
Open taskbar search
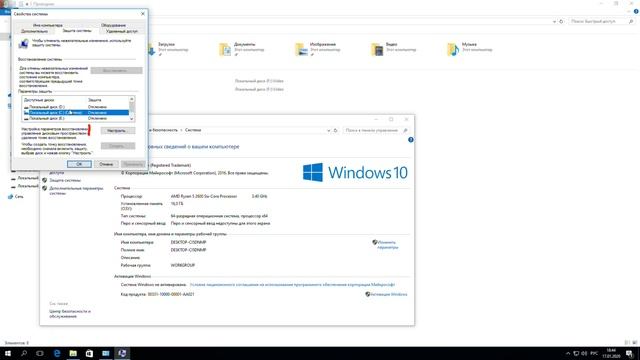pos(24,353)
